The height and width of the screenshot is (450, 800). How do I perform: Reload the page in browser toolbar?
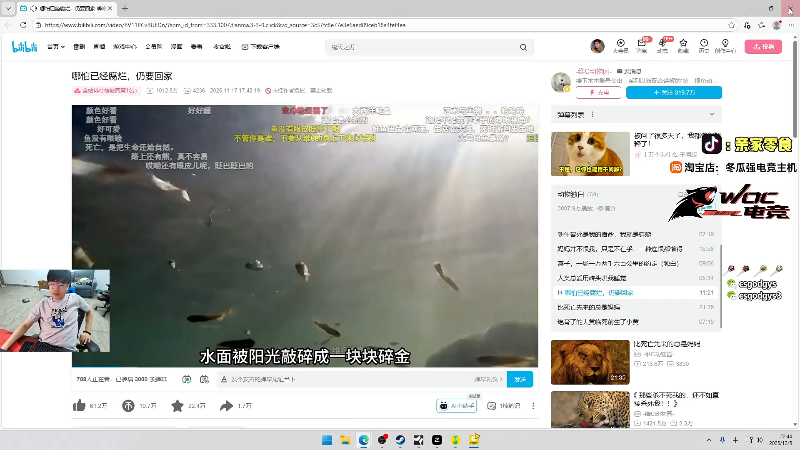click(x=23, y=24)
